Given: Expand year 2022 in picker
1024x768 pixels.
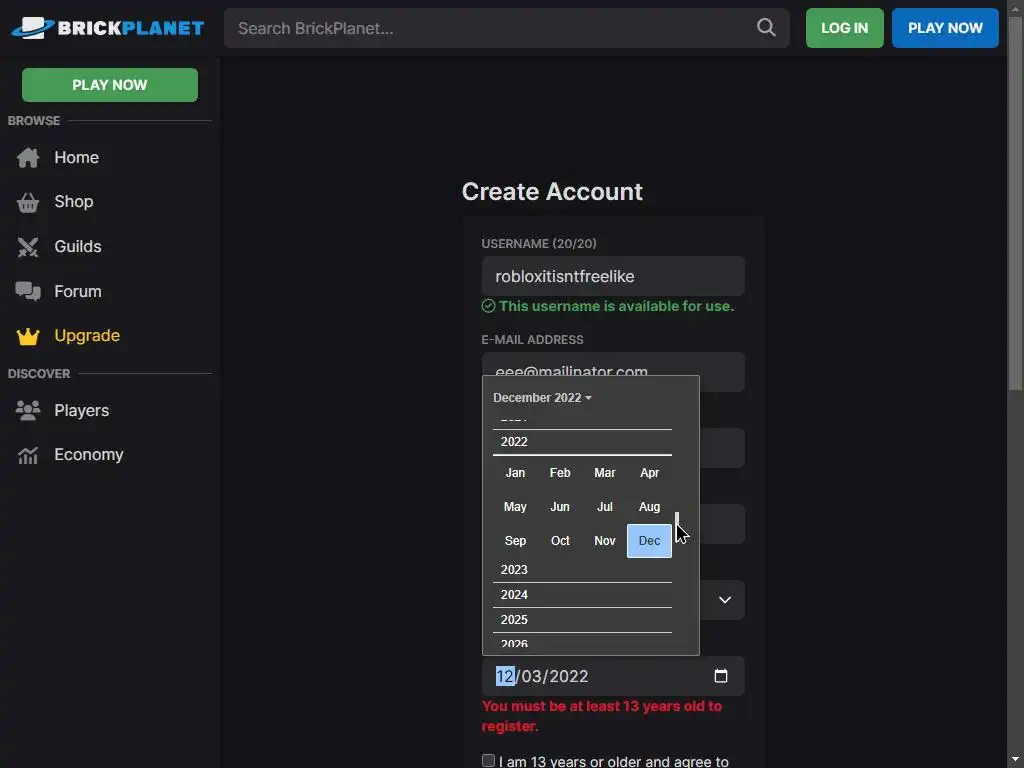Looking at the screenshot, I should click(582, 441).
